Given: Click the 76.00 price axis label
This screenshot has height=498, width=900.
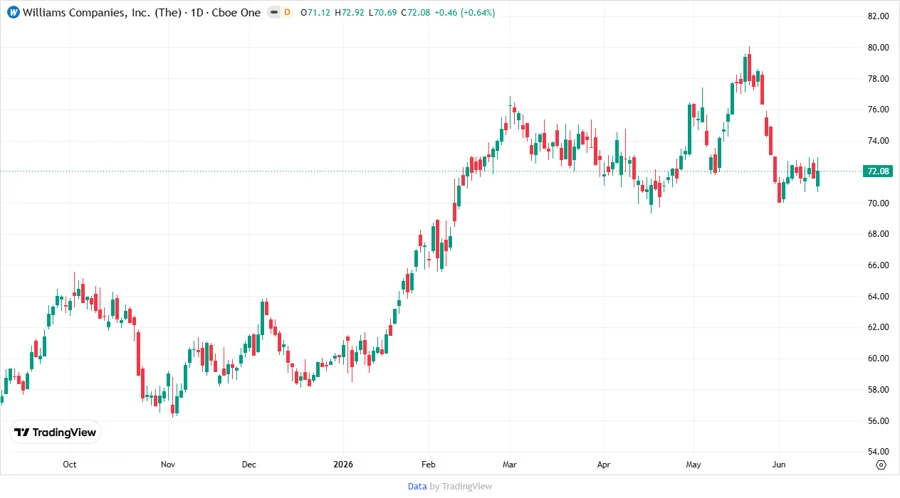Looking at the screenshot, I should click(x=878, y=110).
